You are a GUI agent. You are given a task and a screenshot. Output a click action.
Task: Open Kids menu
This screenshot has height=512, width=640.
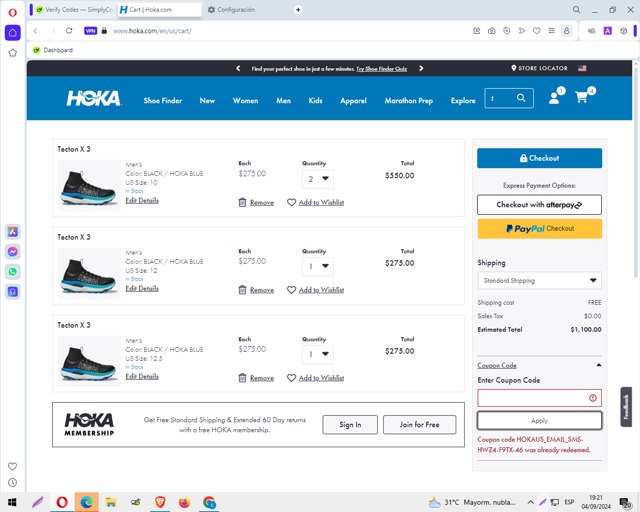coord(315,100)
